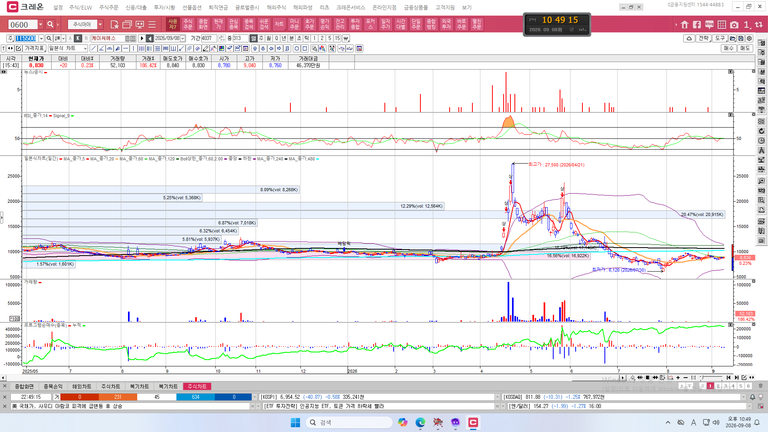Select the trend line drawing tool
This screenshot has width=768, height=432.
[x=93, y=48]
